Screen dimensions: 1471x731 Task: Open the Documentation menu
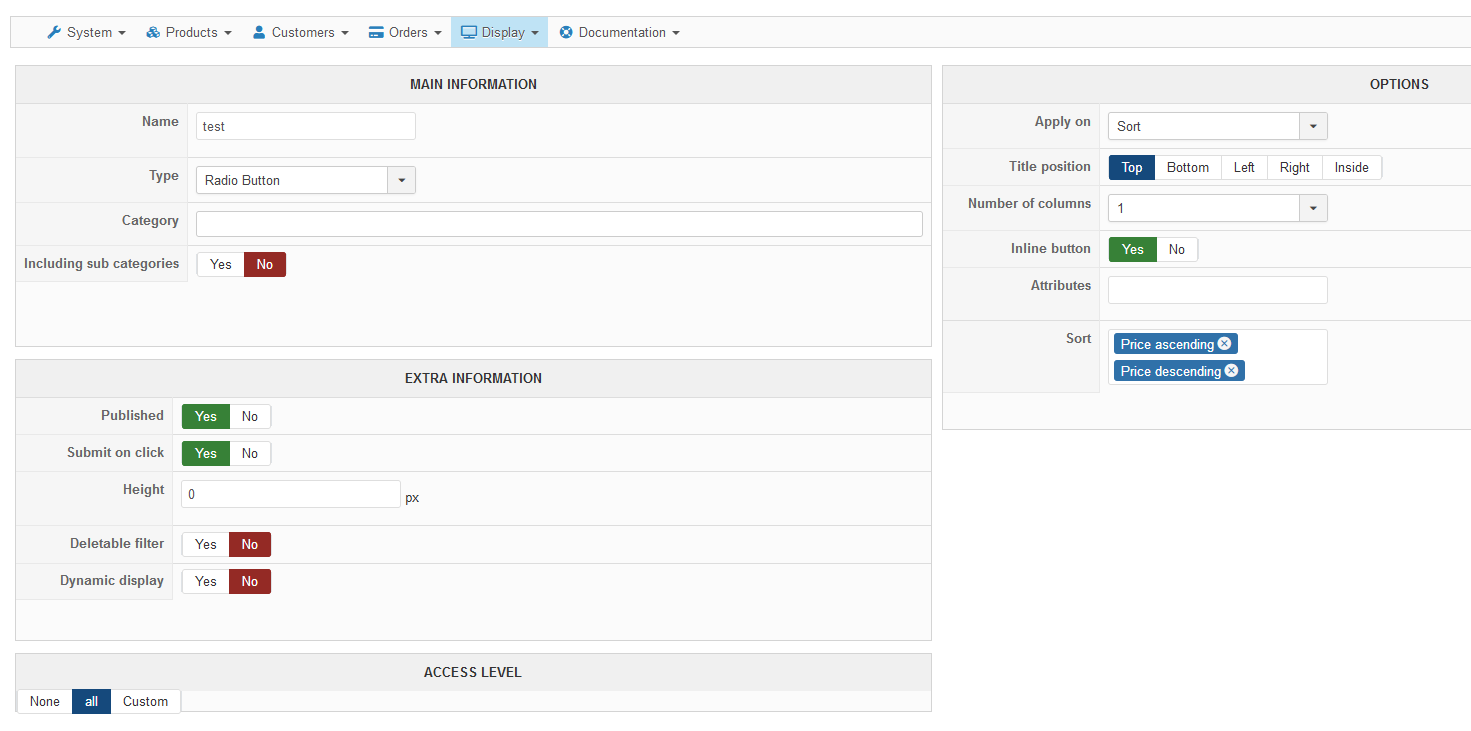pos(620,32)
